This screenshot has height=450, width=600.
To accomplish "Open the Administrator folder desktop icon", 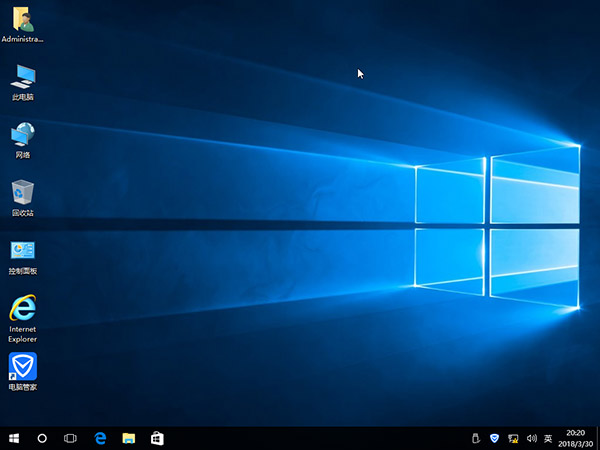I will (x=22, y=20).
